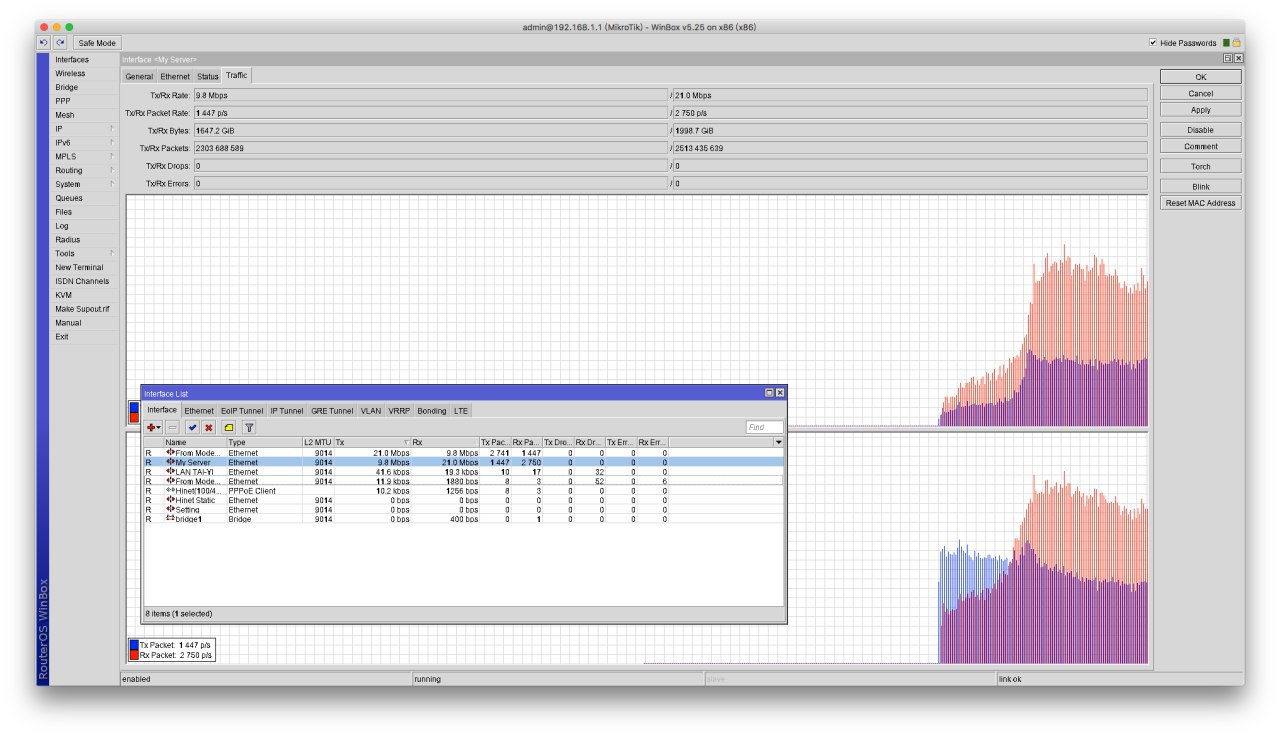Select the bridge1 interface row
The height and width of the screenshot is (736, 1280).
(x=462, y=519)
